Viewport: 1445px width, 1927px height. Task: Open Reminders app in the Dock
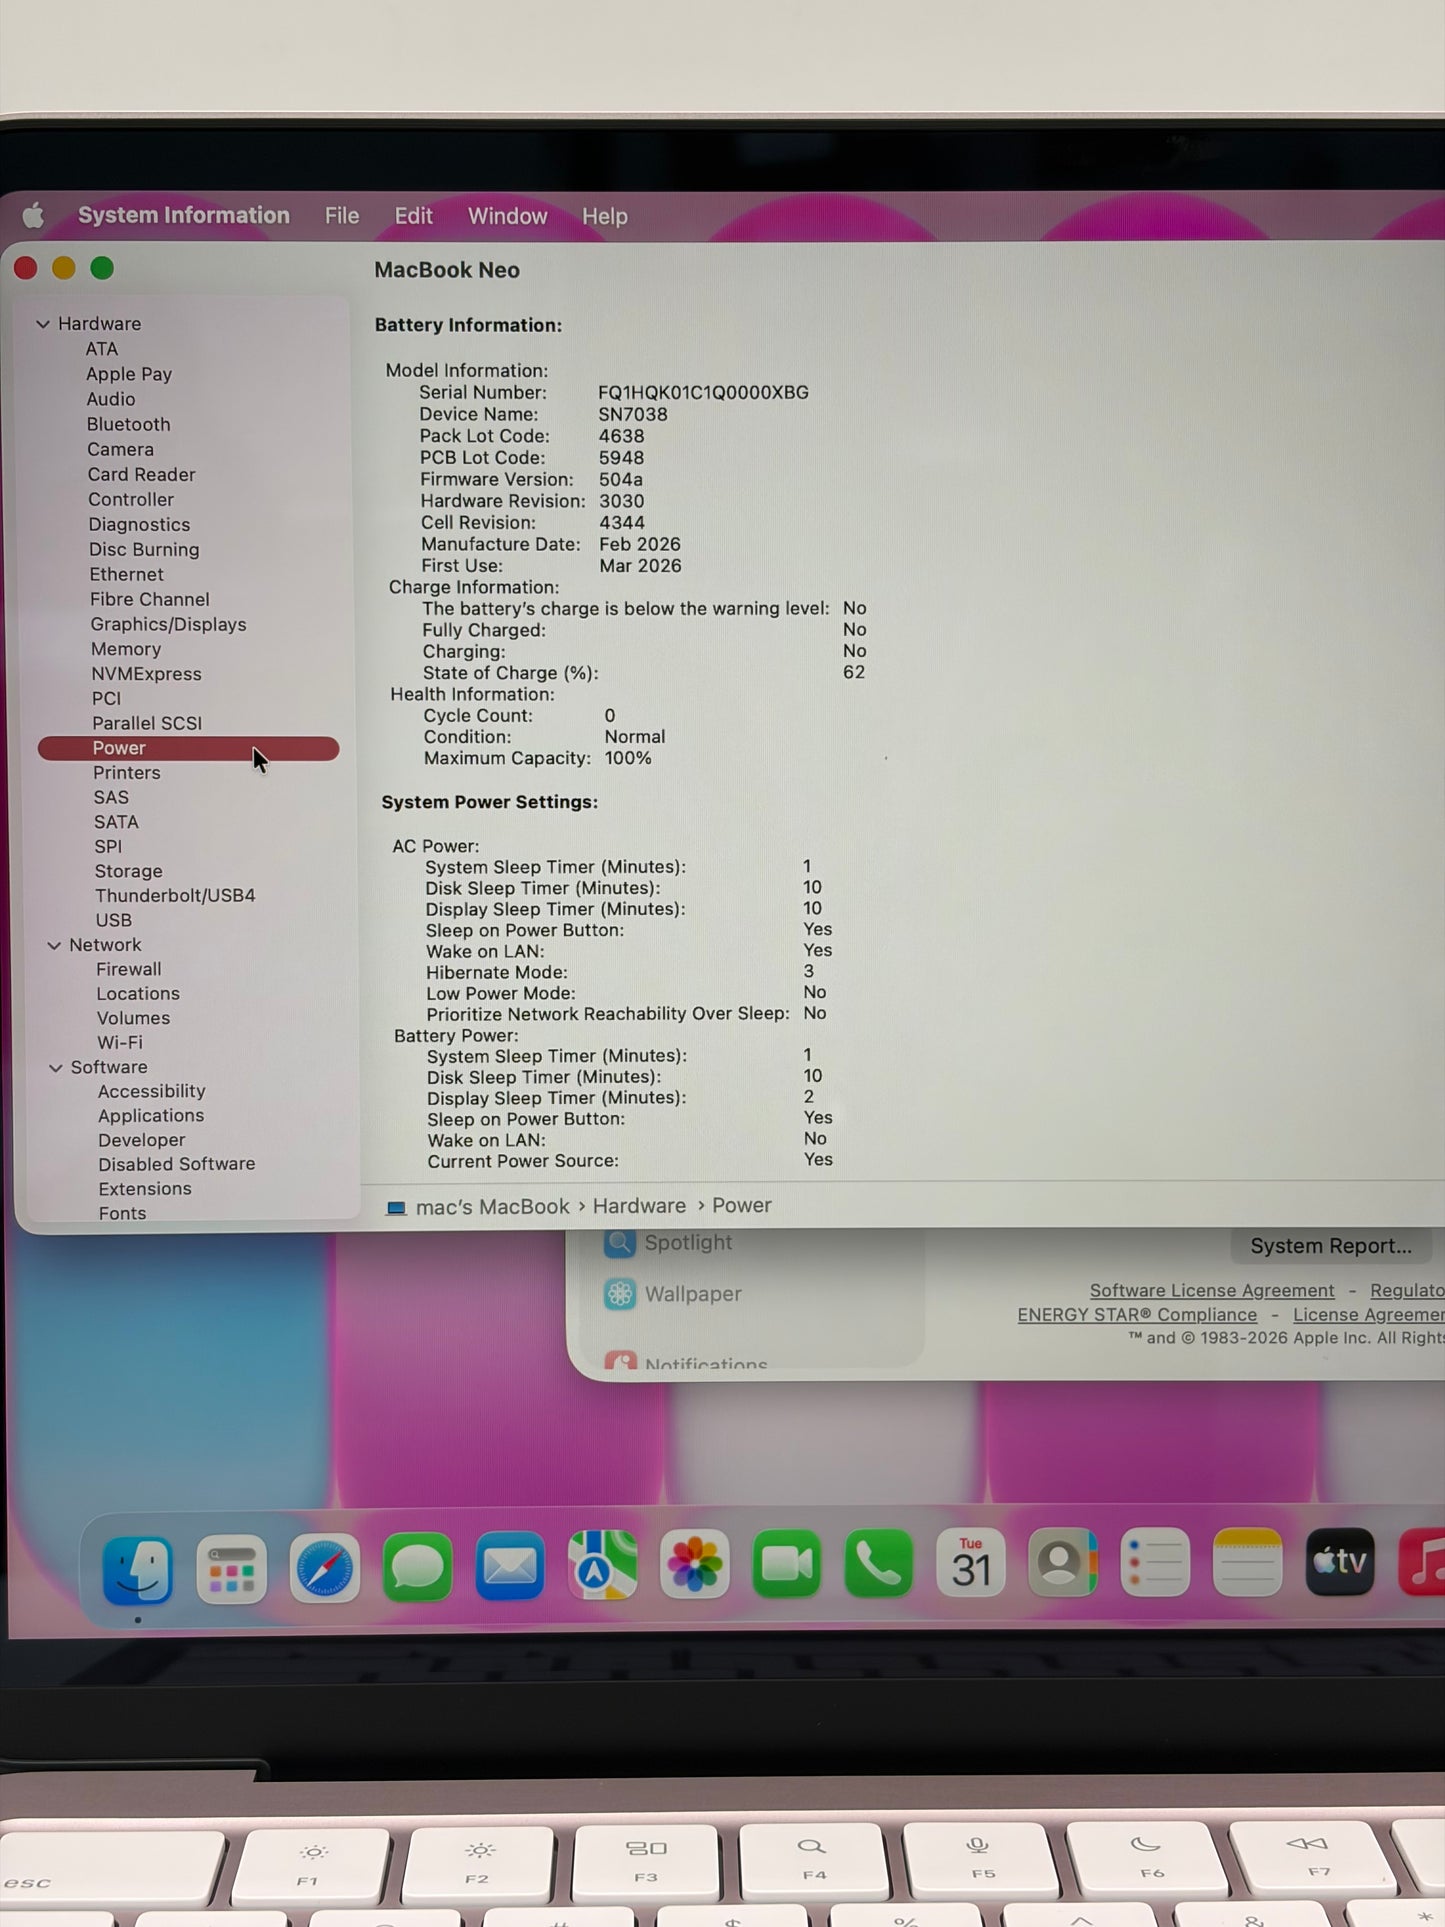1155,1562
